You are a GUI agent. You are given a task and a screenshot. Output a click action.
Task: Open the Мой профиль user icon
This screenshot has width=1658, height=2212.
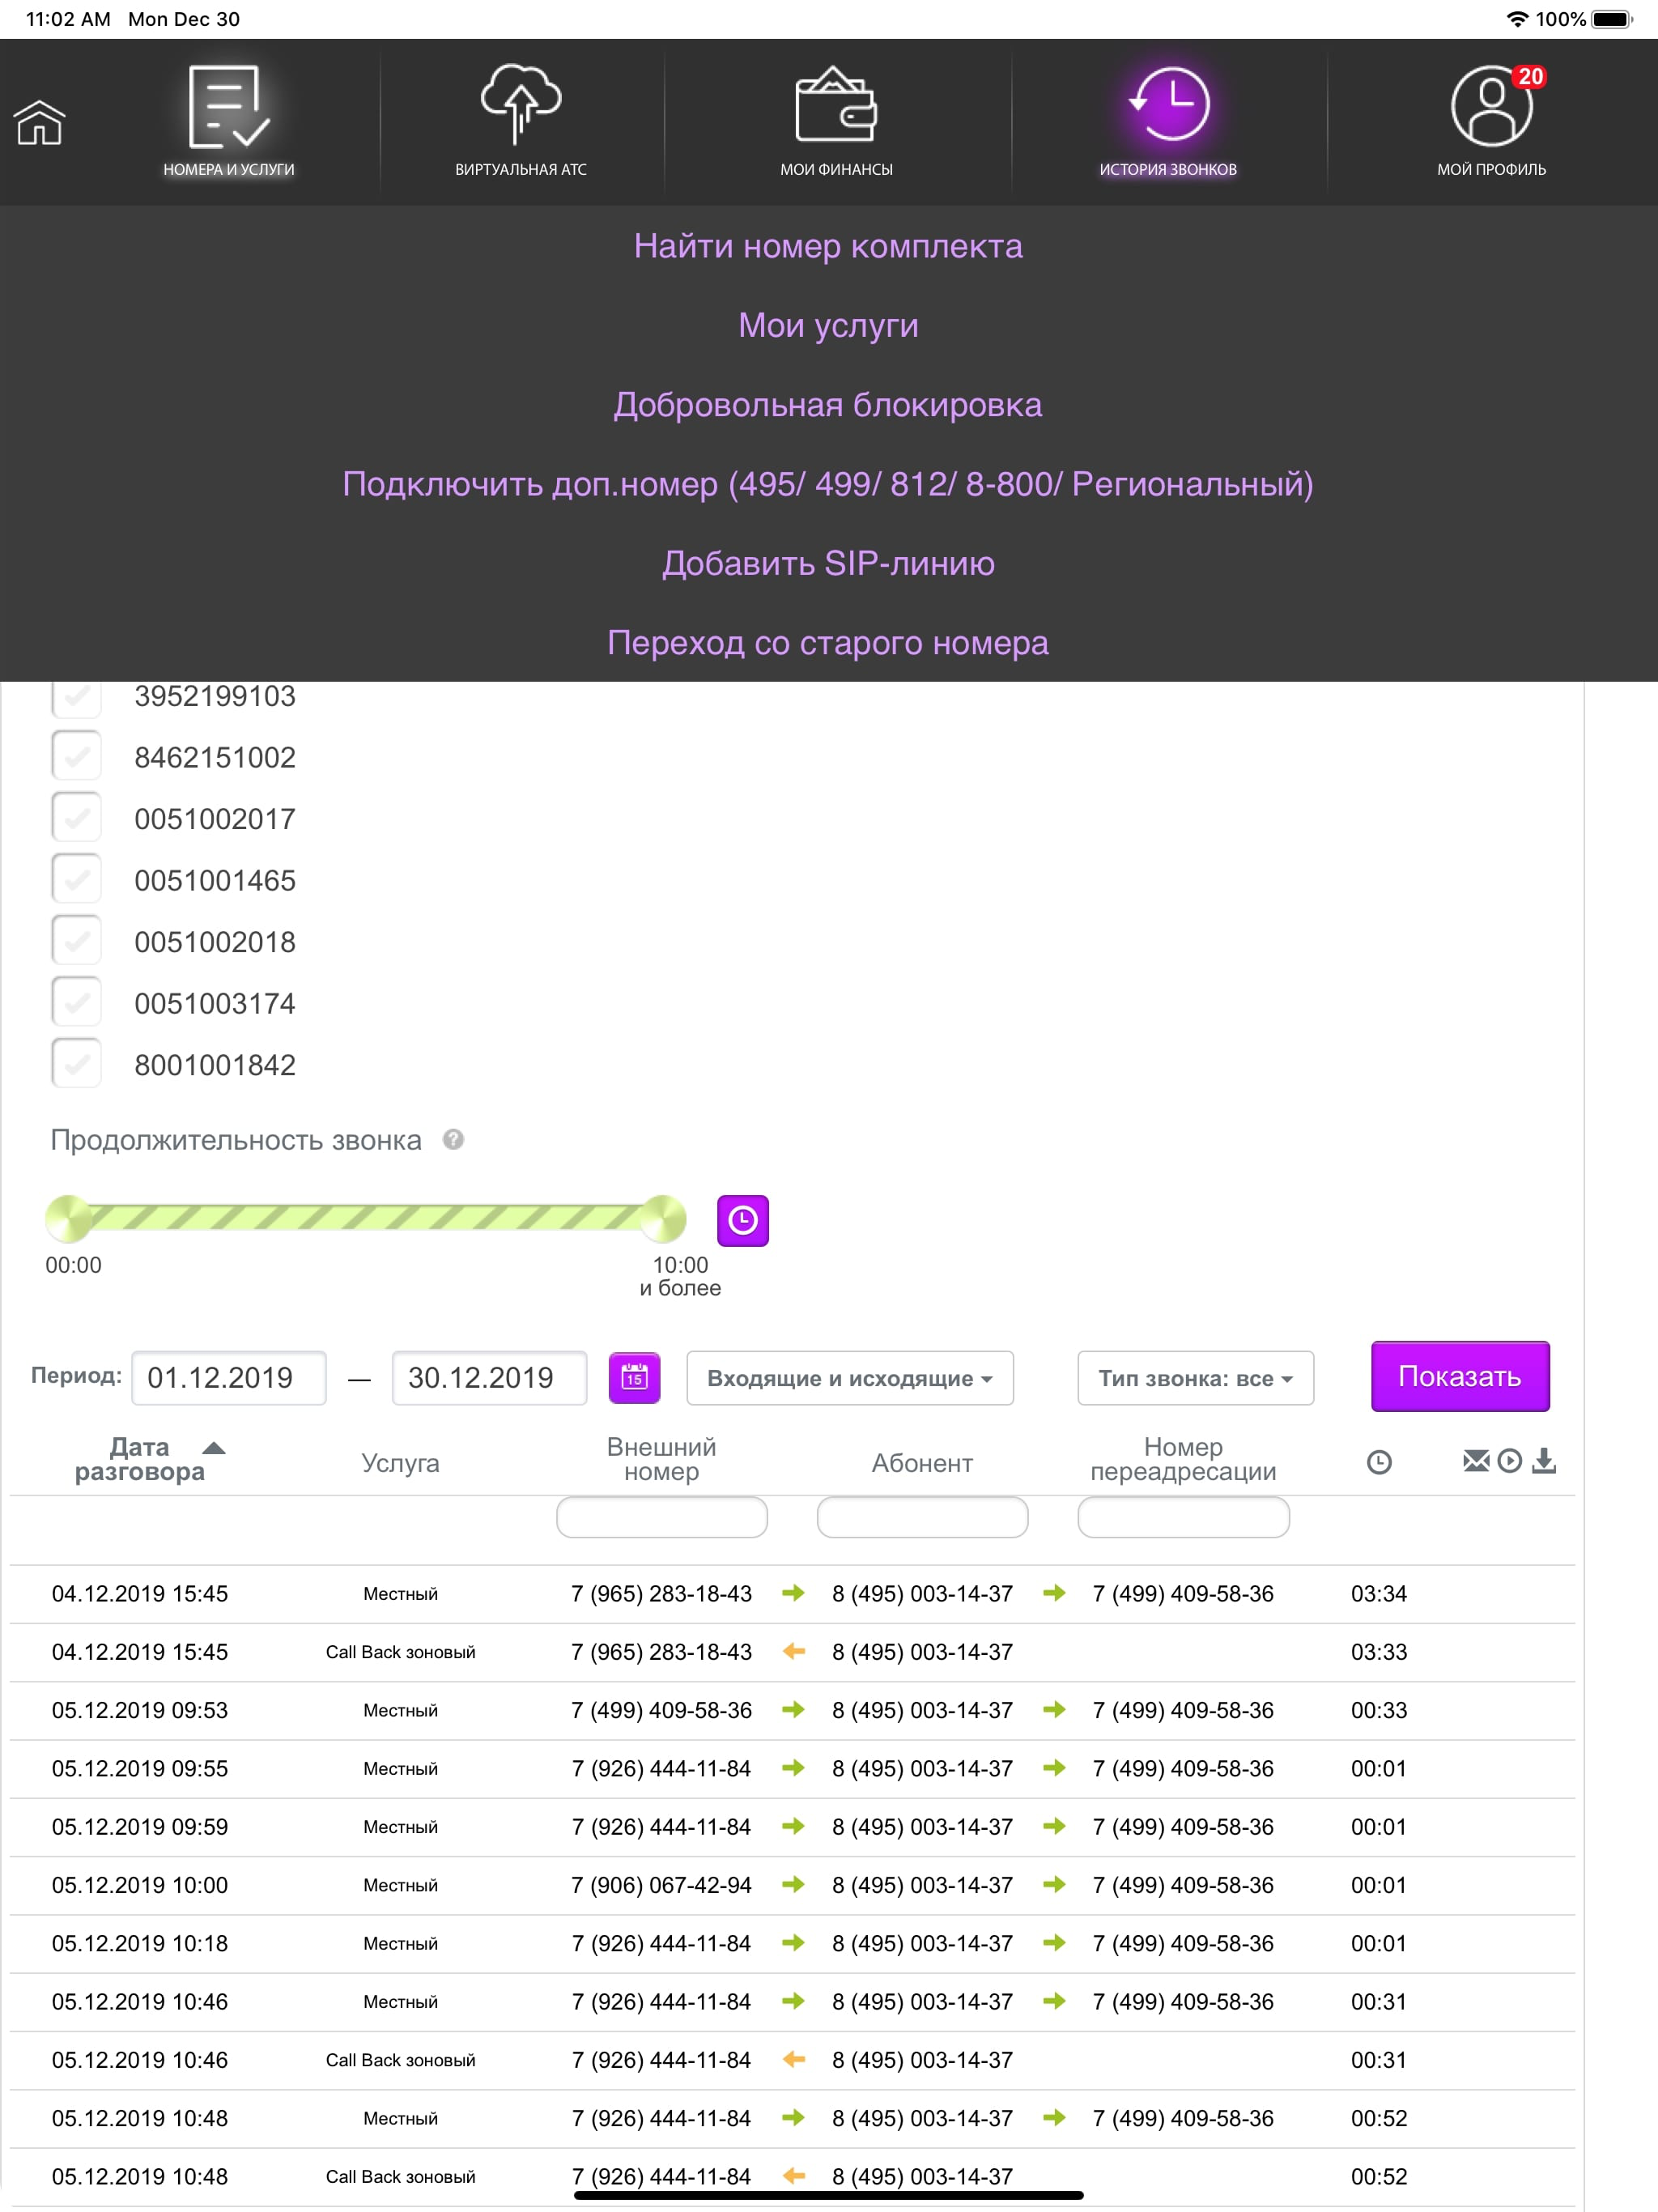point(1491,106)
